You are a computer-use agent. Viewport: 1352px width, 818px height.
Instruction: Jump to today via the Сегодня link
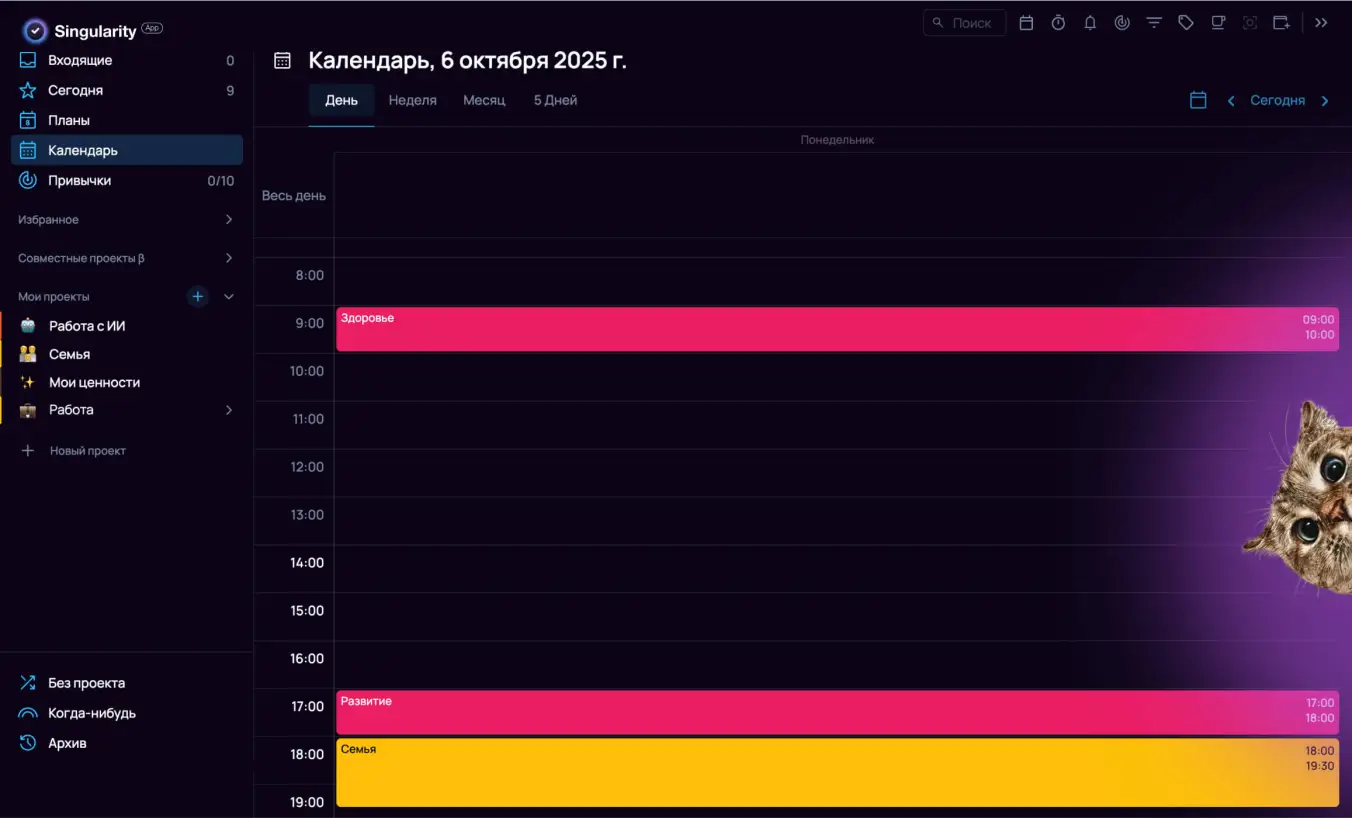(x=1277, y=100)
